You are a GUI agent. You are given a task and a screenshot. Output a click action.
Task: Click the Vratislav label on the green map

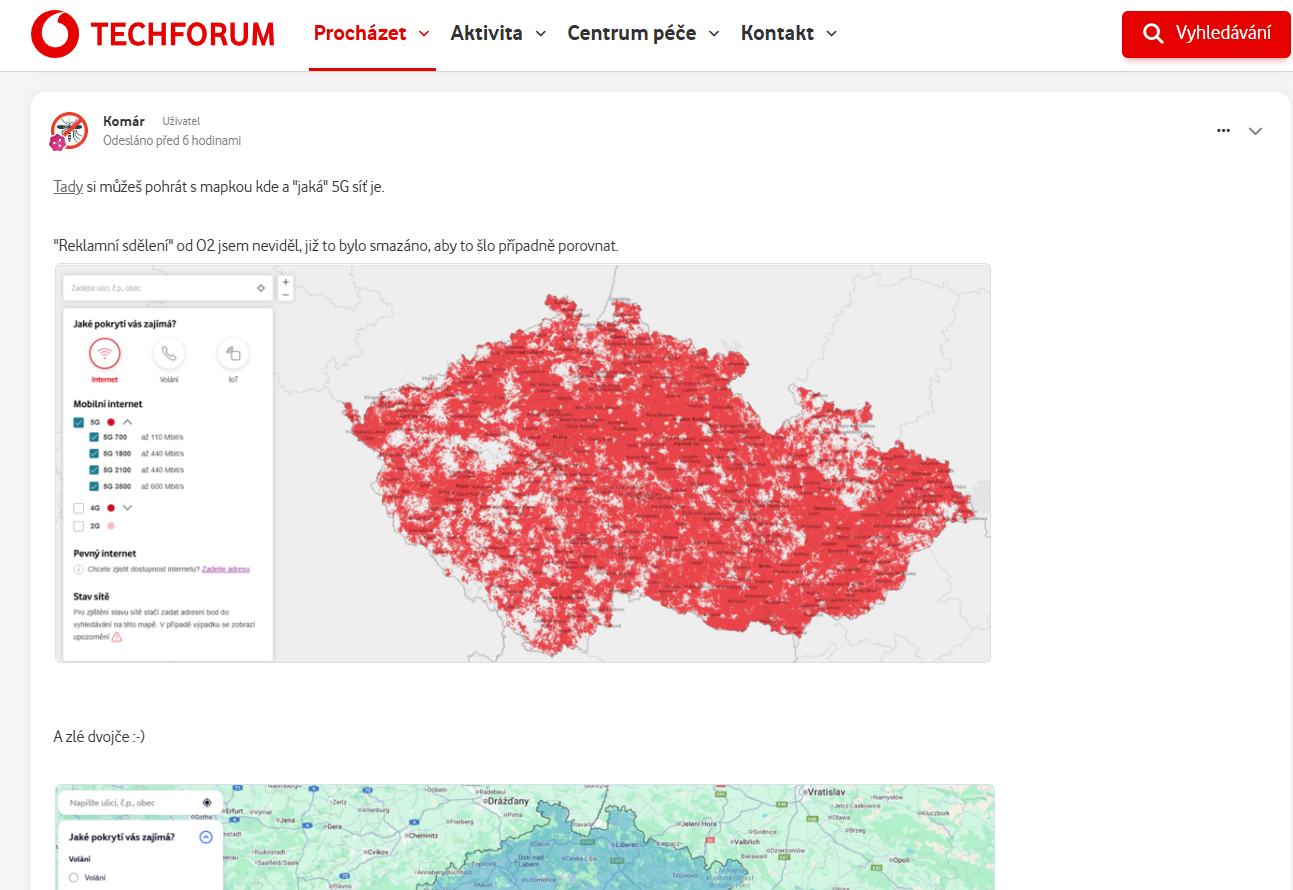point(828,790)
